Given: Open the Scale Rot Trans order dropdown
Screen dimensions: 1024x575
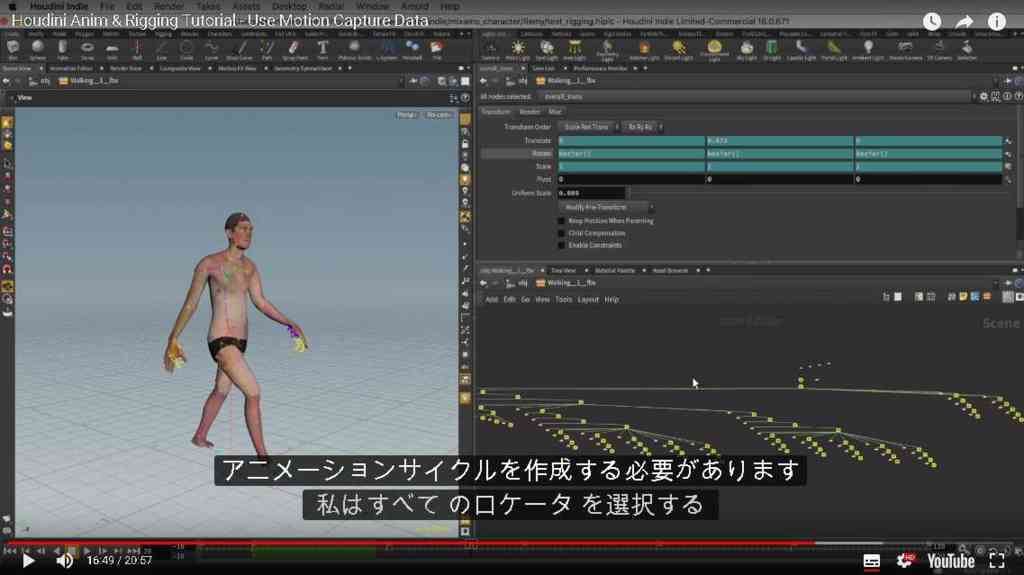Looking at the screenshot, I should click(589, 127).
